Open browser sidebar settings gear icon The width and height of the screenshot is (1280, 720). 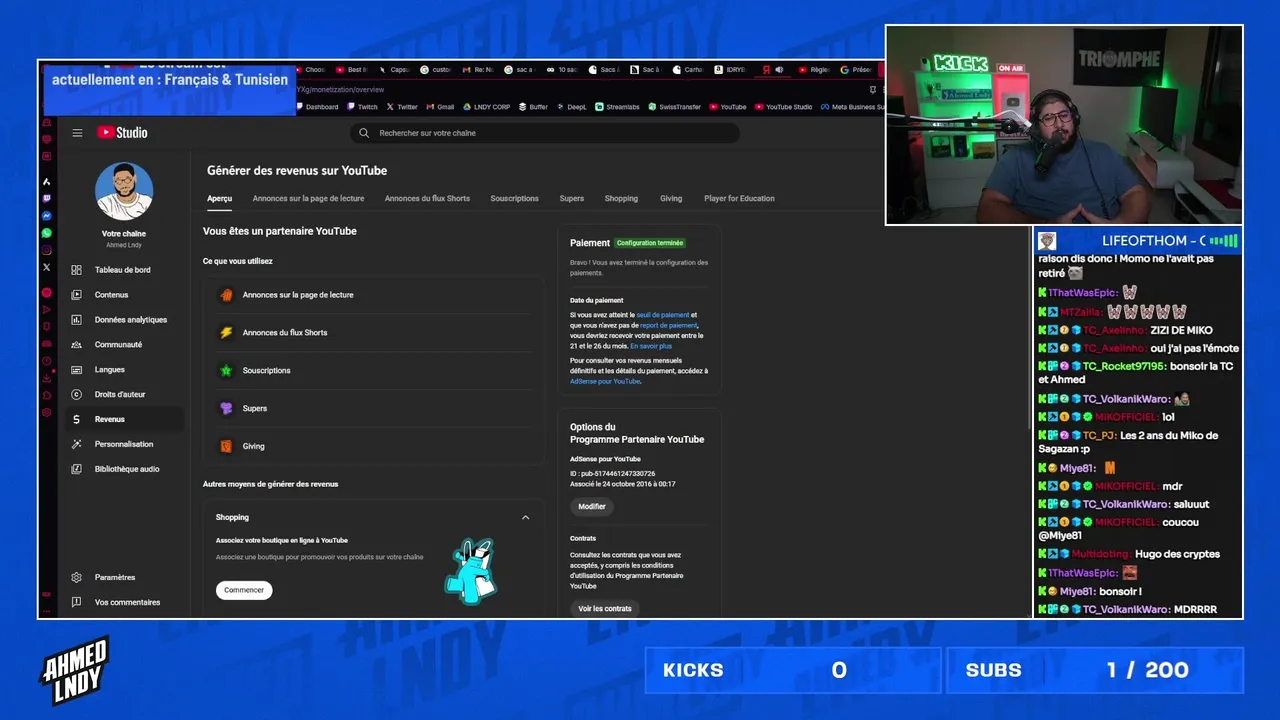pyautogui.click(x=47, y=412)
